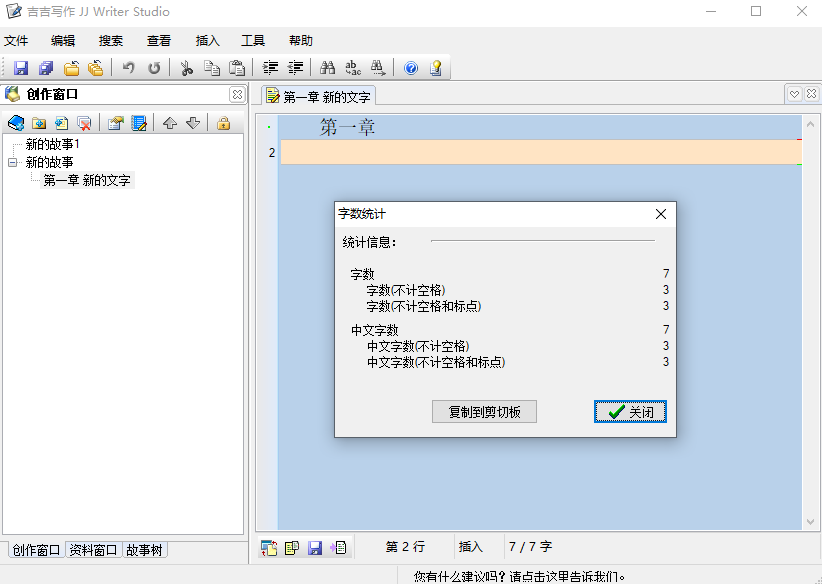Click the Save icon in main toolbar

point(20,68)
